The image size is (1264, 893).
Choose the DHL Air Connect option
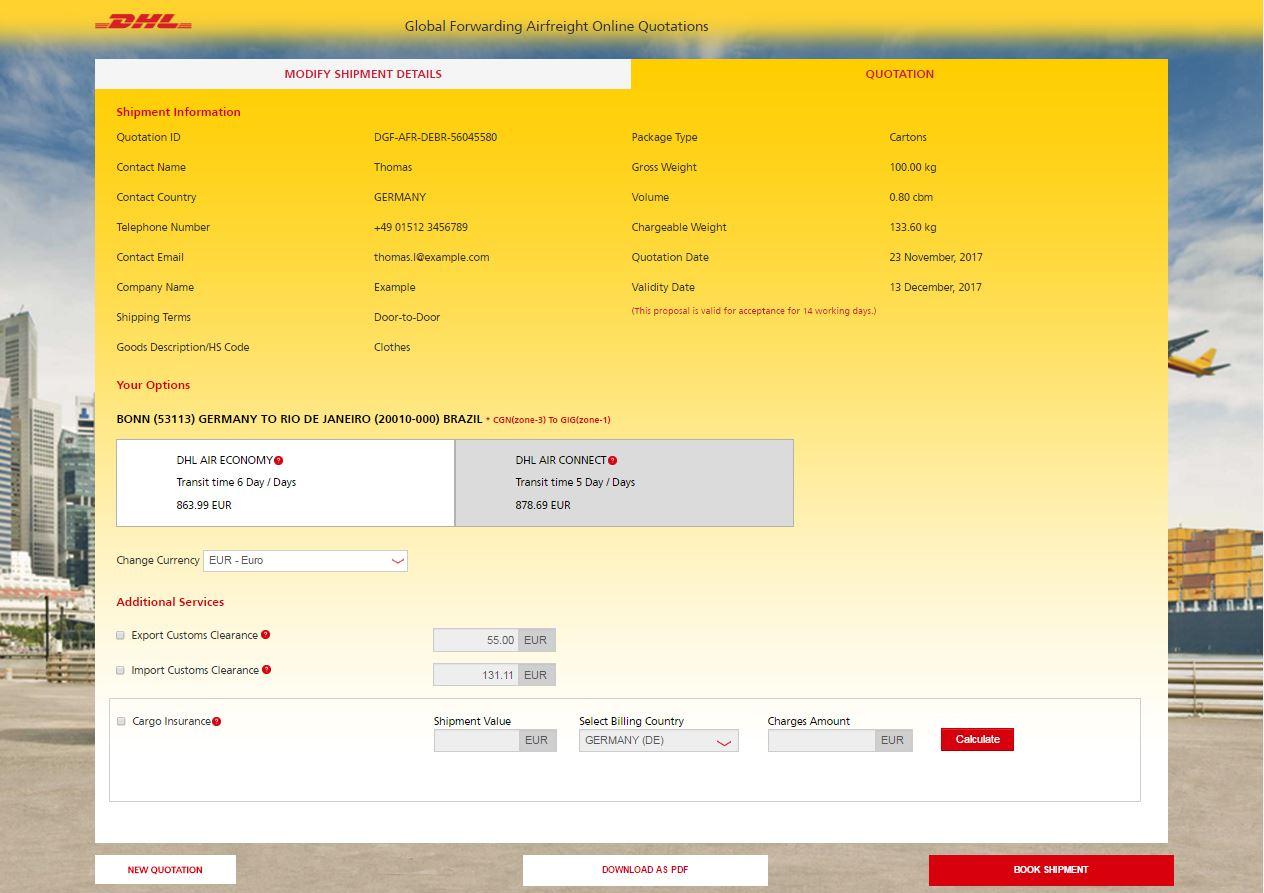click(x=624, y=483)
